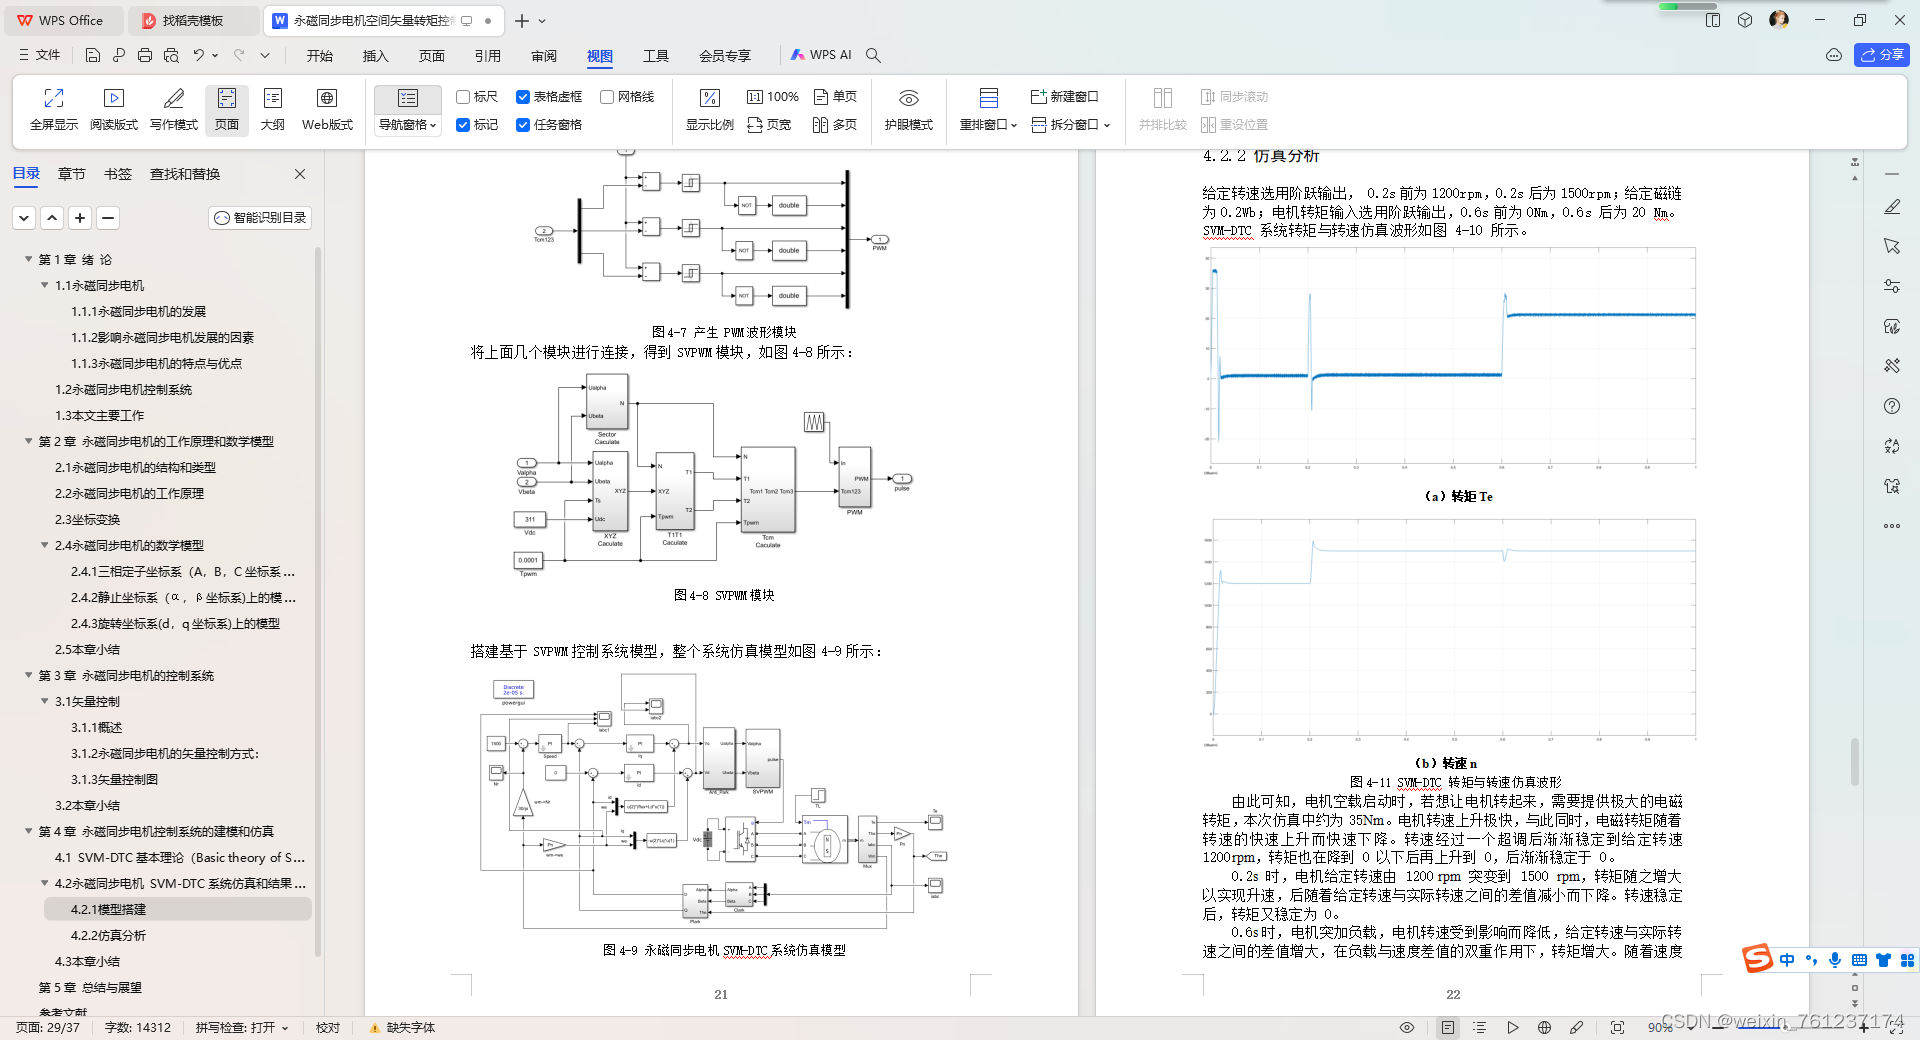Screen dimensions: 1920x1040
Task: Switch to Writing Mode view
Action: [x=174, y=109]
